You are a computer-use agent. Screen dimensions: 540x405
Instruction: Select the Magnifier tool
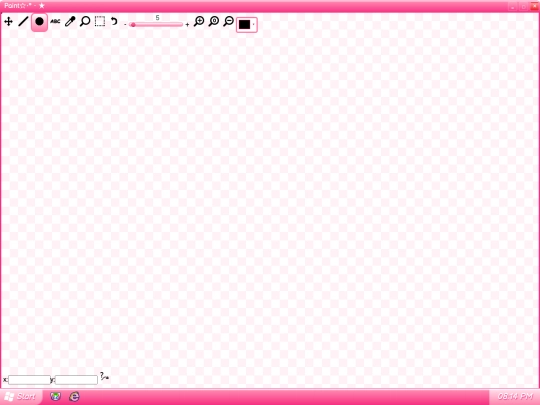point(85,21)
